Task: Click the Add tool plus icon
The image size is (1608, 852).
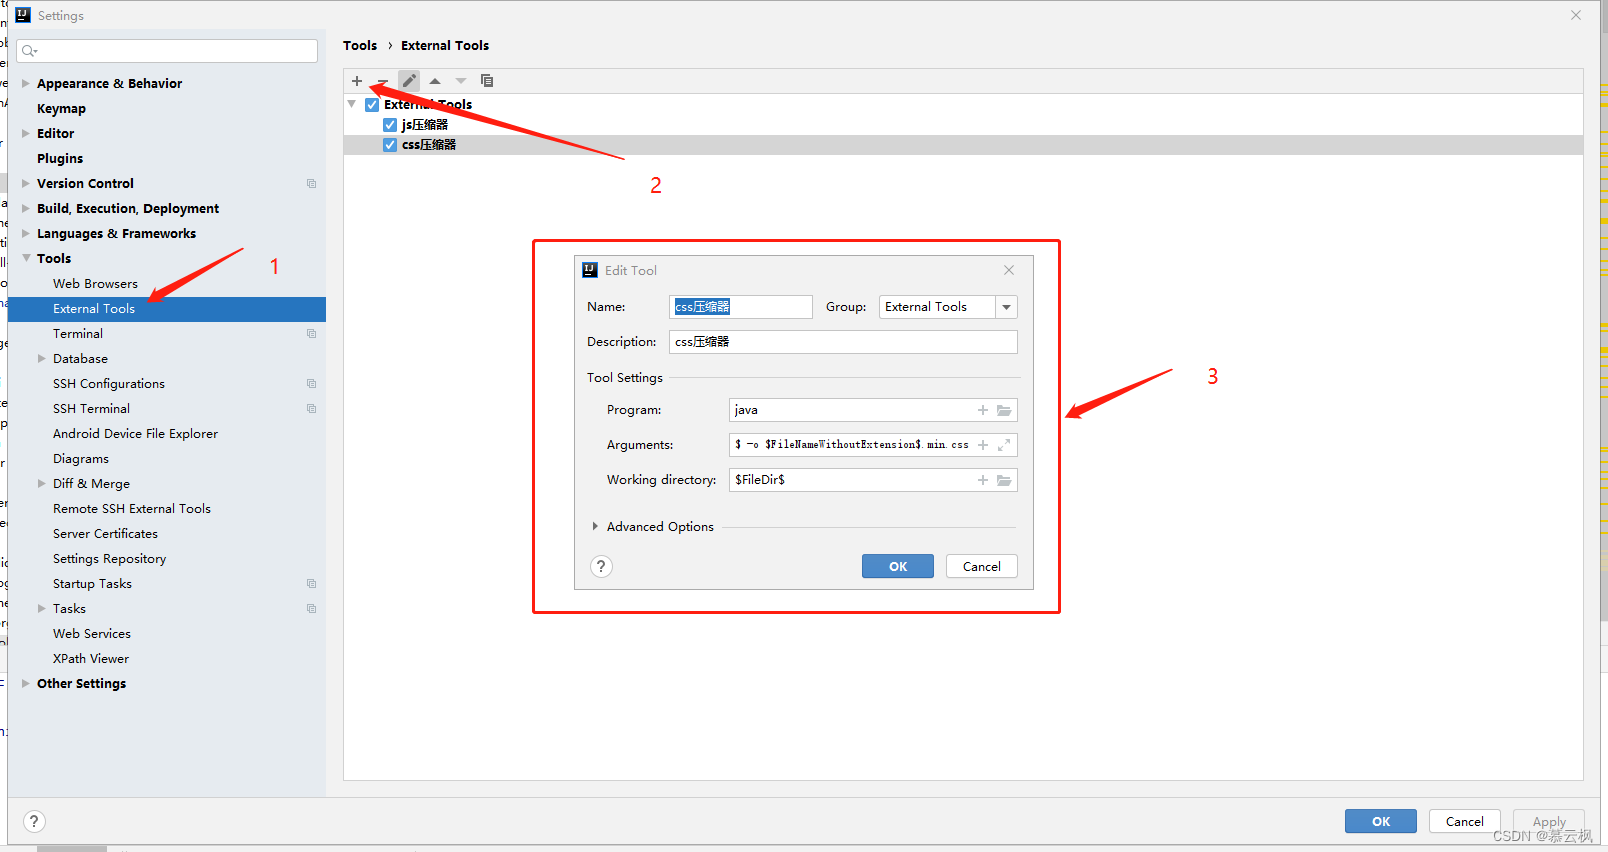Action: click(x=357, y=81)
